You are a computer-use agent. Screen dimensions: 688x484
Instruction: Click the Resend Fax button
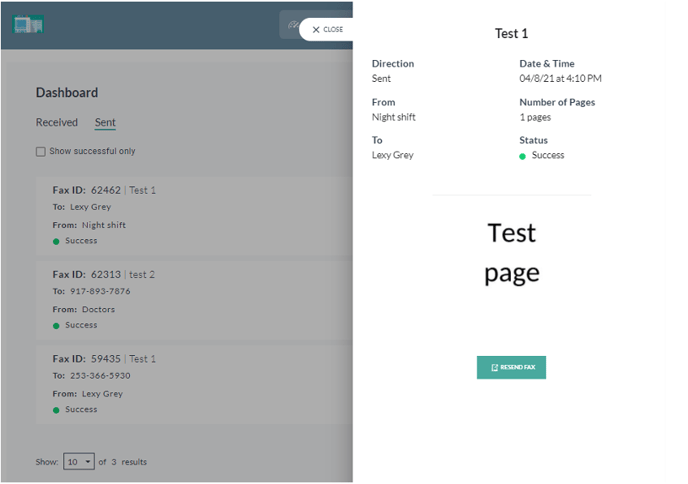click(511, 368)
